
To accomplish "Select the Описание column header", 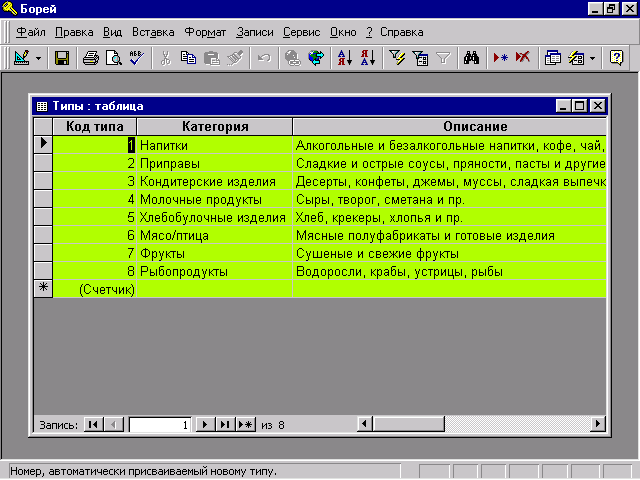I will (x=450, y=127).
